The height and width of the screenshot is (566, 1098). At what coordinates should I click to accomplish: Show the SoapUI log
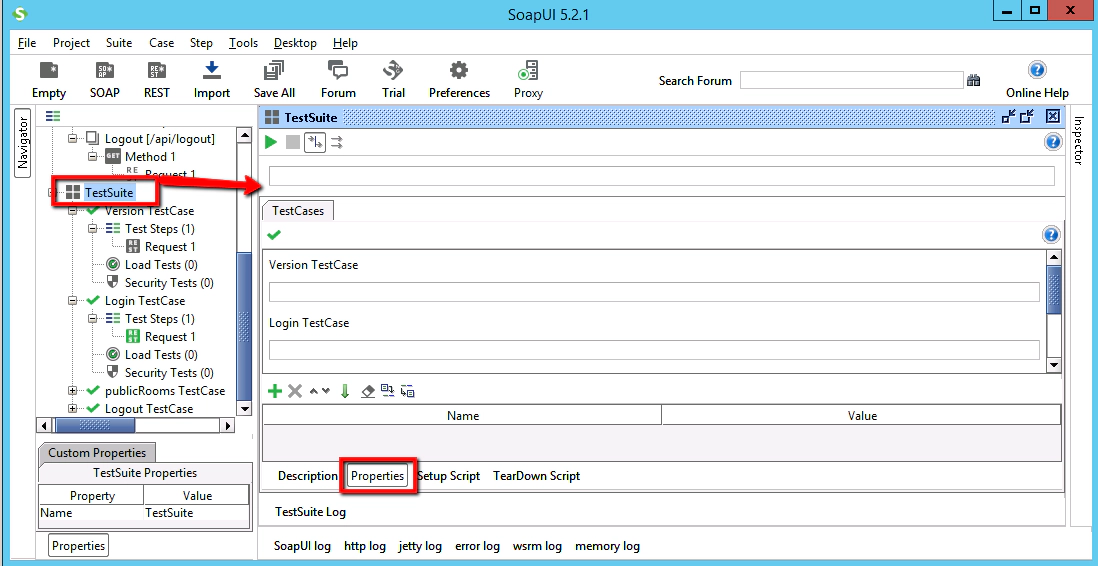[302, 546]
